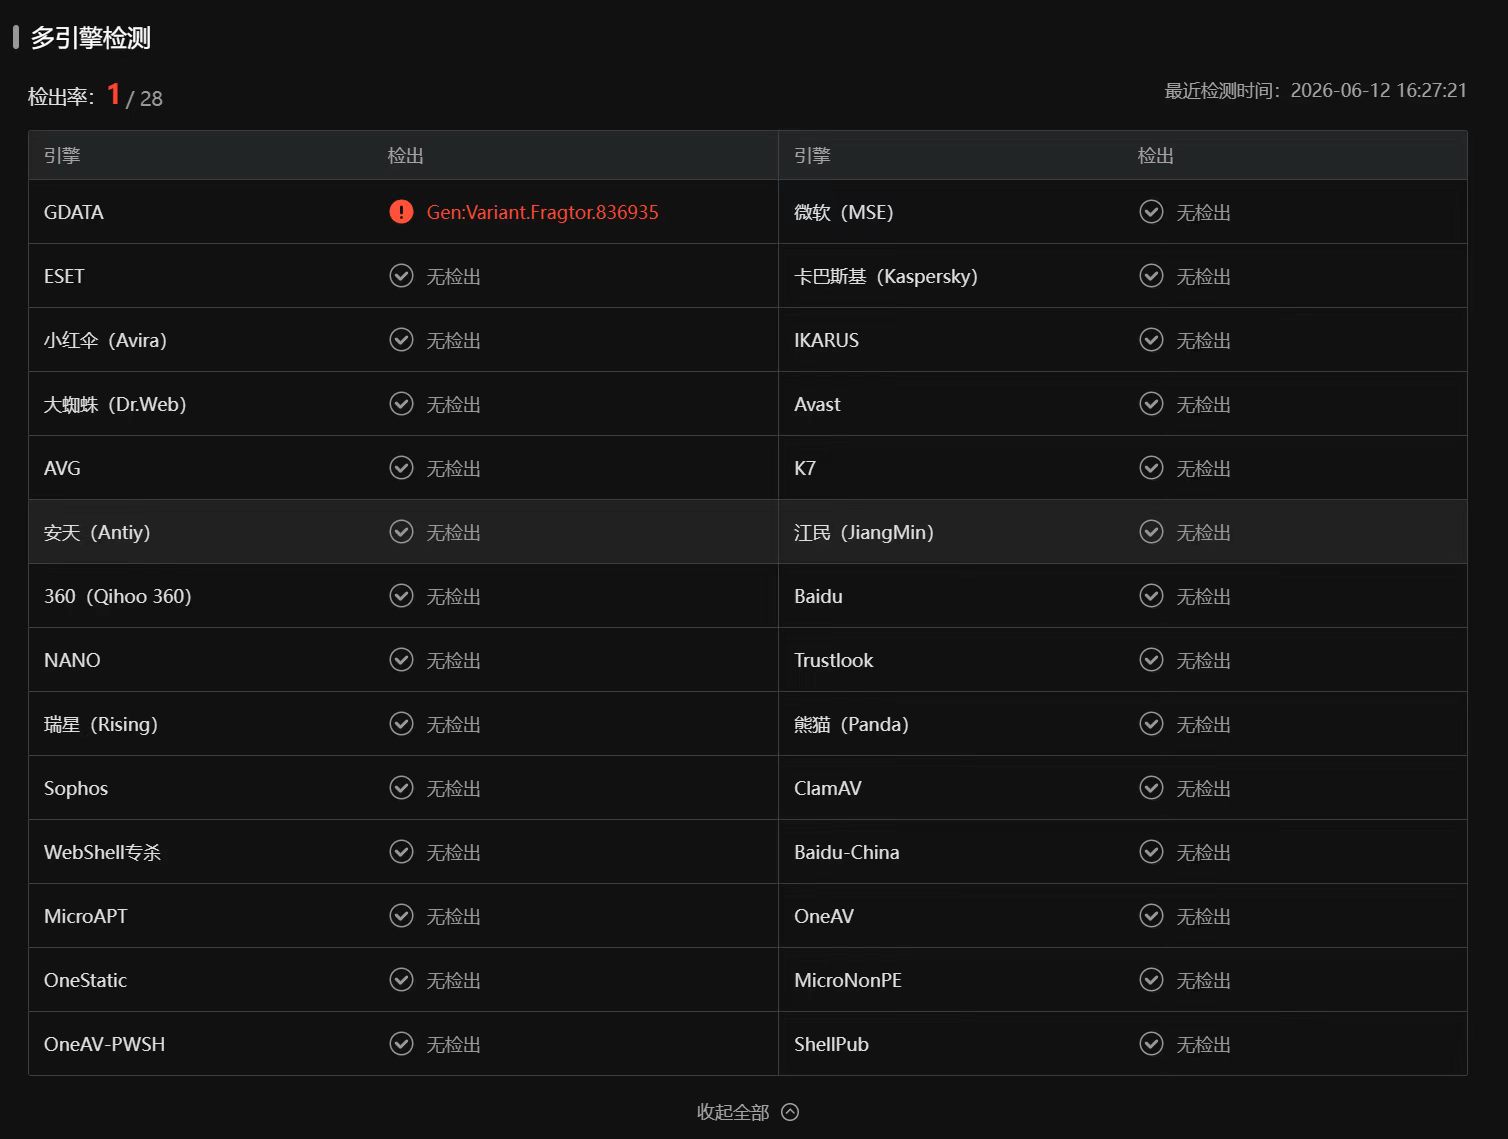Image resolution: width=1508 pixels, height=1139 pixels.
Task: Click the 多引擎检测 section heading
Action: tap(91, 38)
